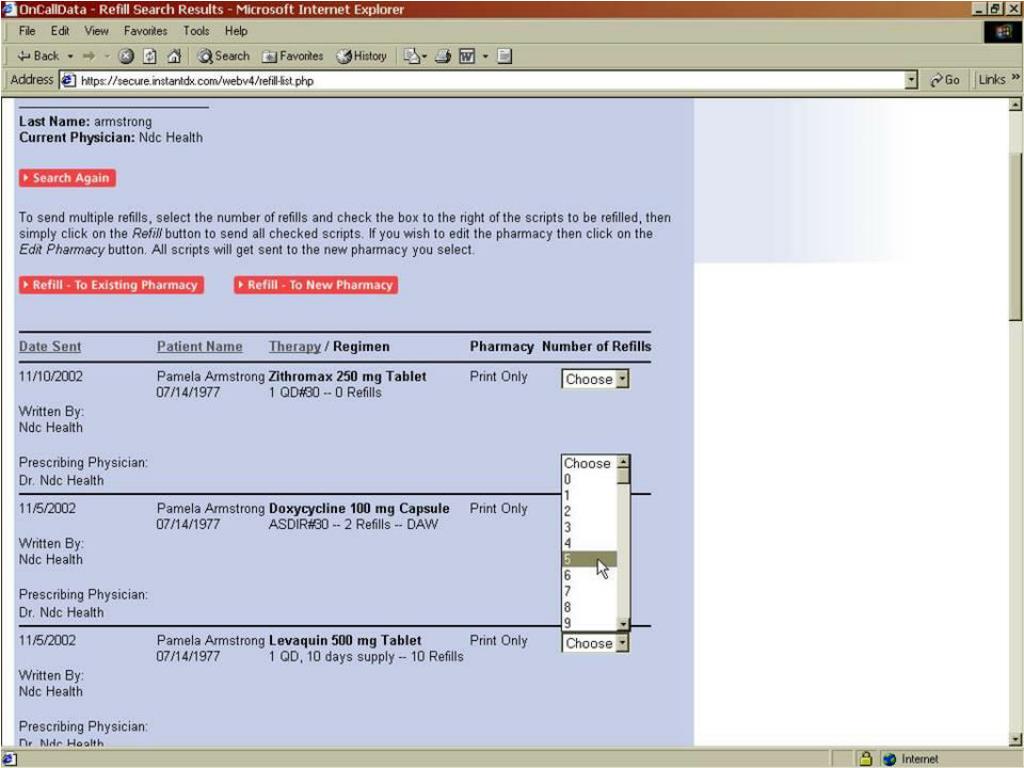Open the Help menu
The width and height of the screenshot is (1024, 768).
tap(236, 31)
